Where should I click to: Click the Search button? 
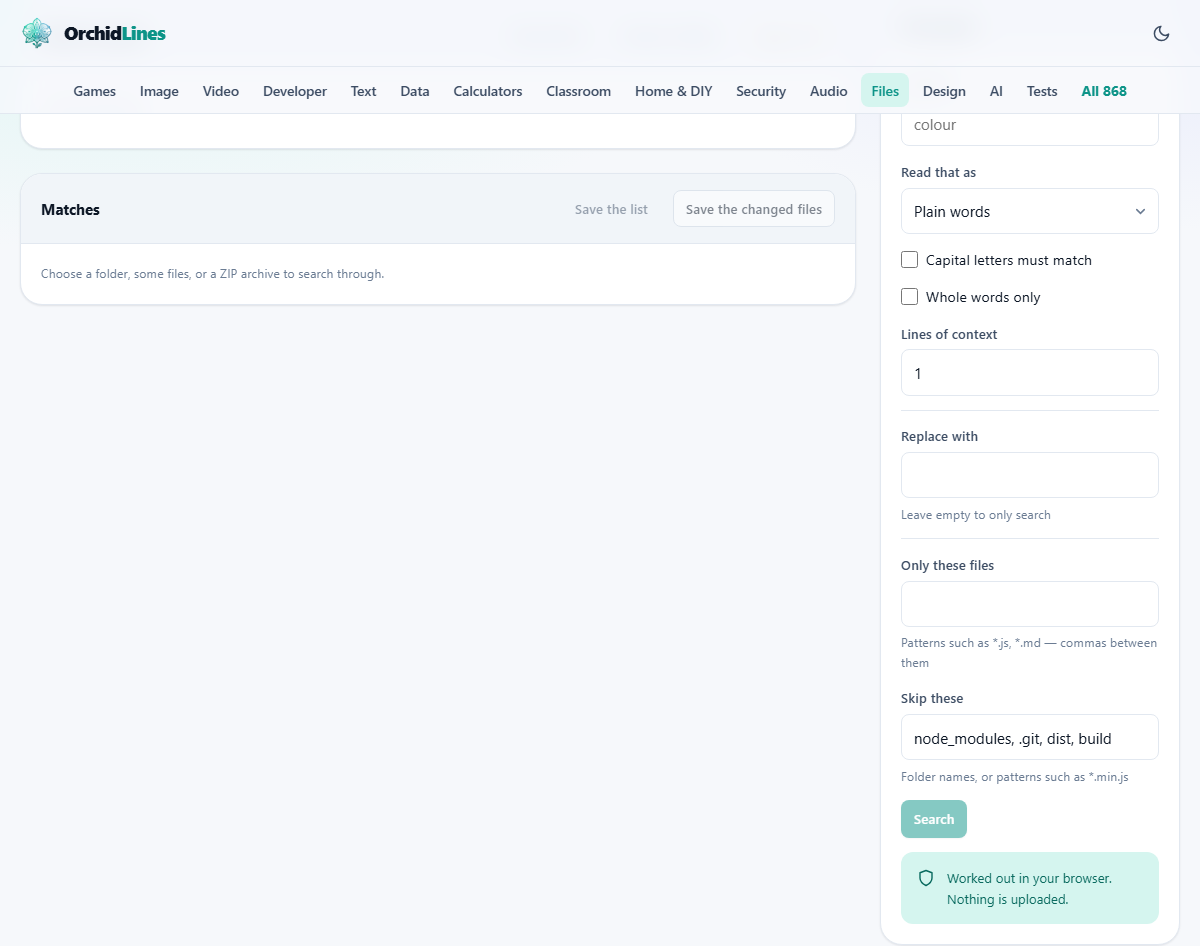tap(934, 819)
